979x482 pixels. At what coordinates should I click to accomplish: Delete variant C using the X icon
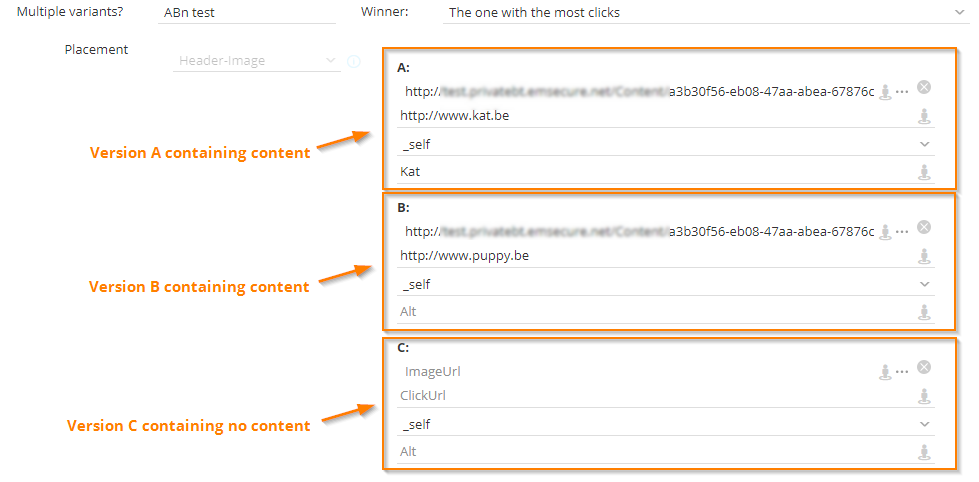tap(924, 368)
